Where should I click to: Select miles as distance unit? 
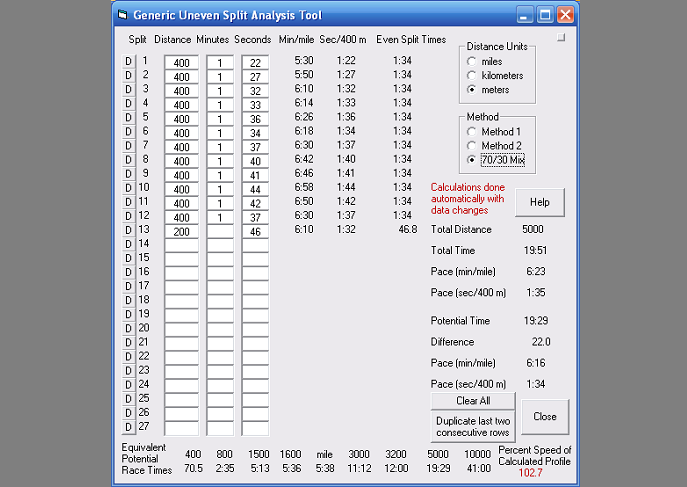[472, 62]
